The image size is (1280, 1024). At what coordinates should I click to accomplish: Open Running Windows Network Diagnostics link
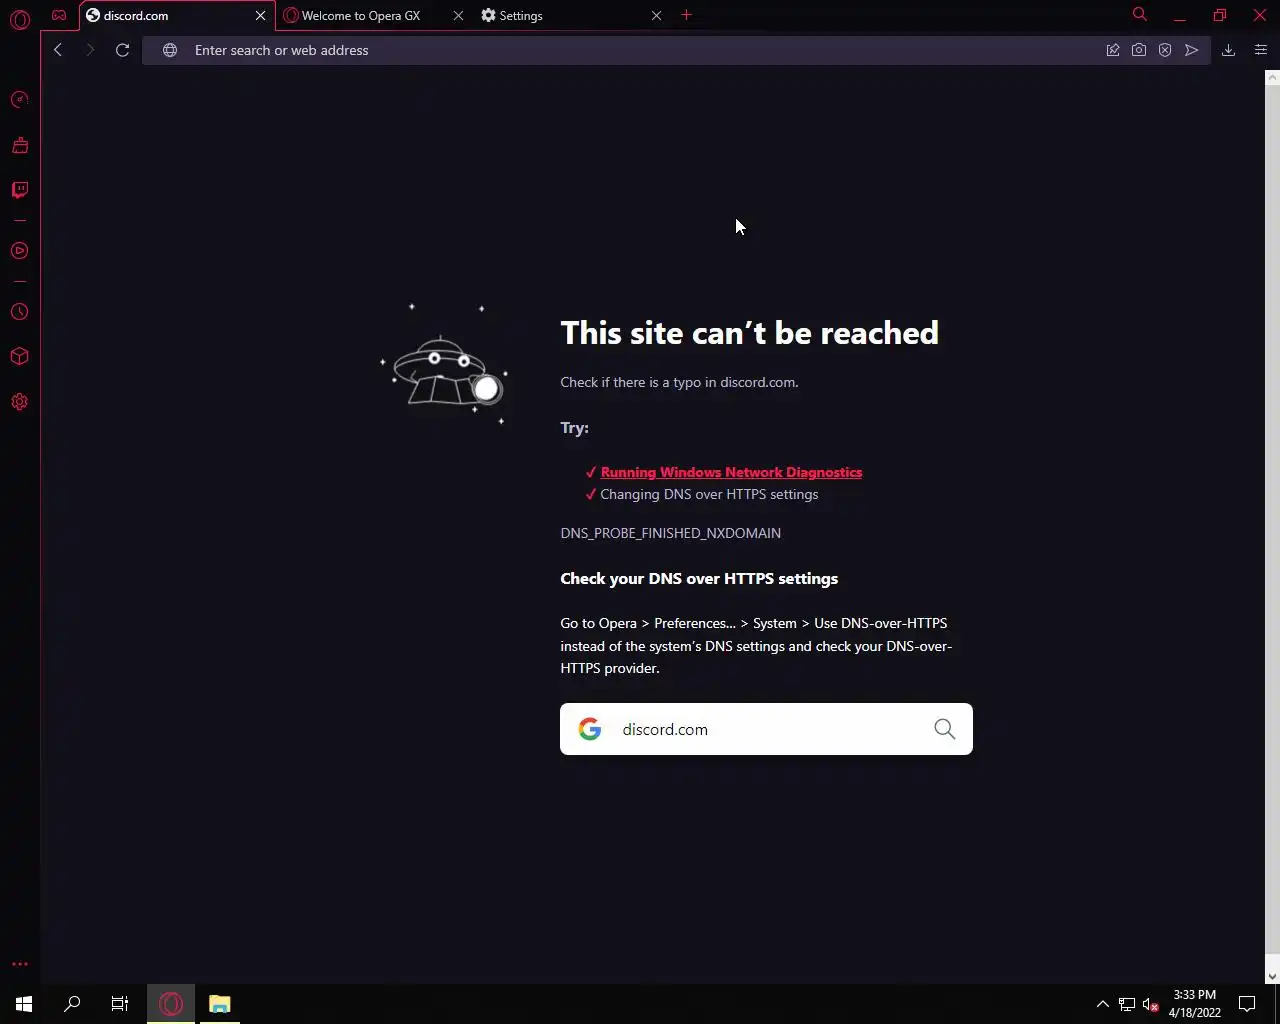[x=731, y=472]
